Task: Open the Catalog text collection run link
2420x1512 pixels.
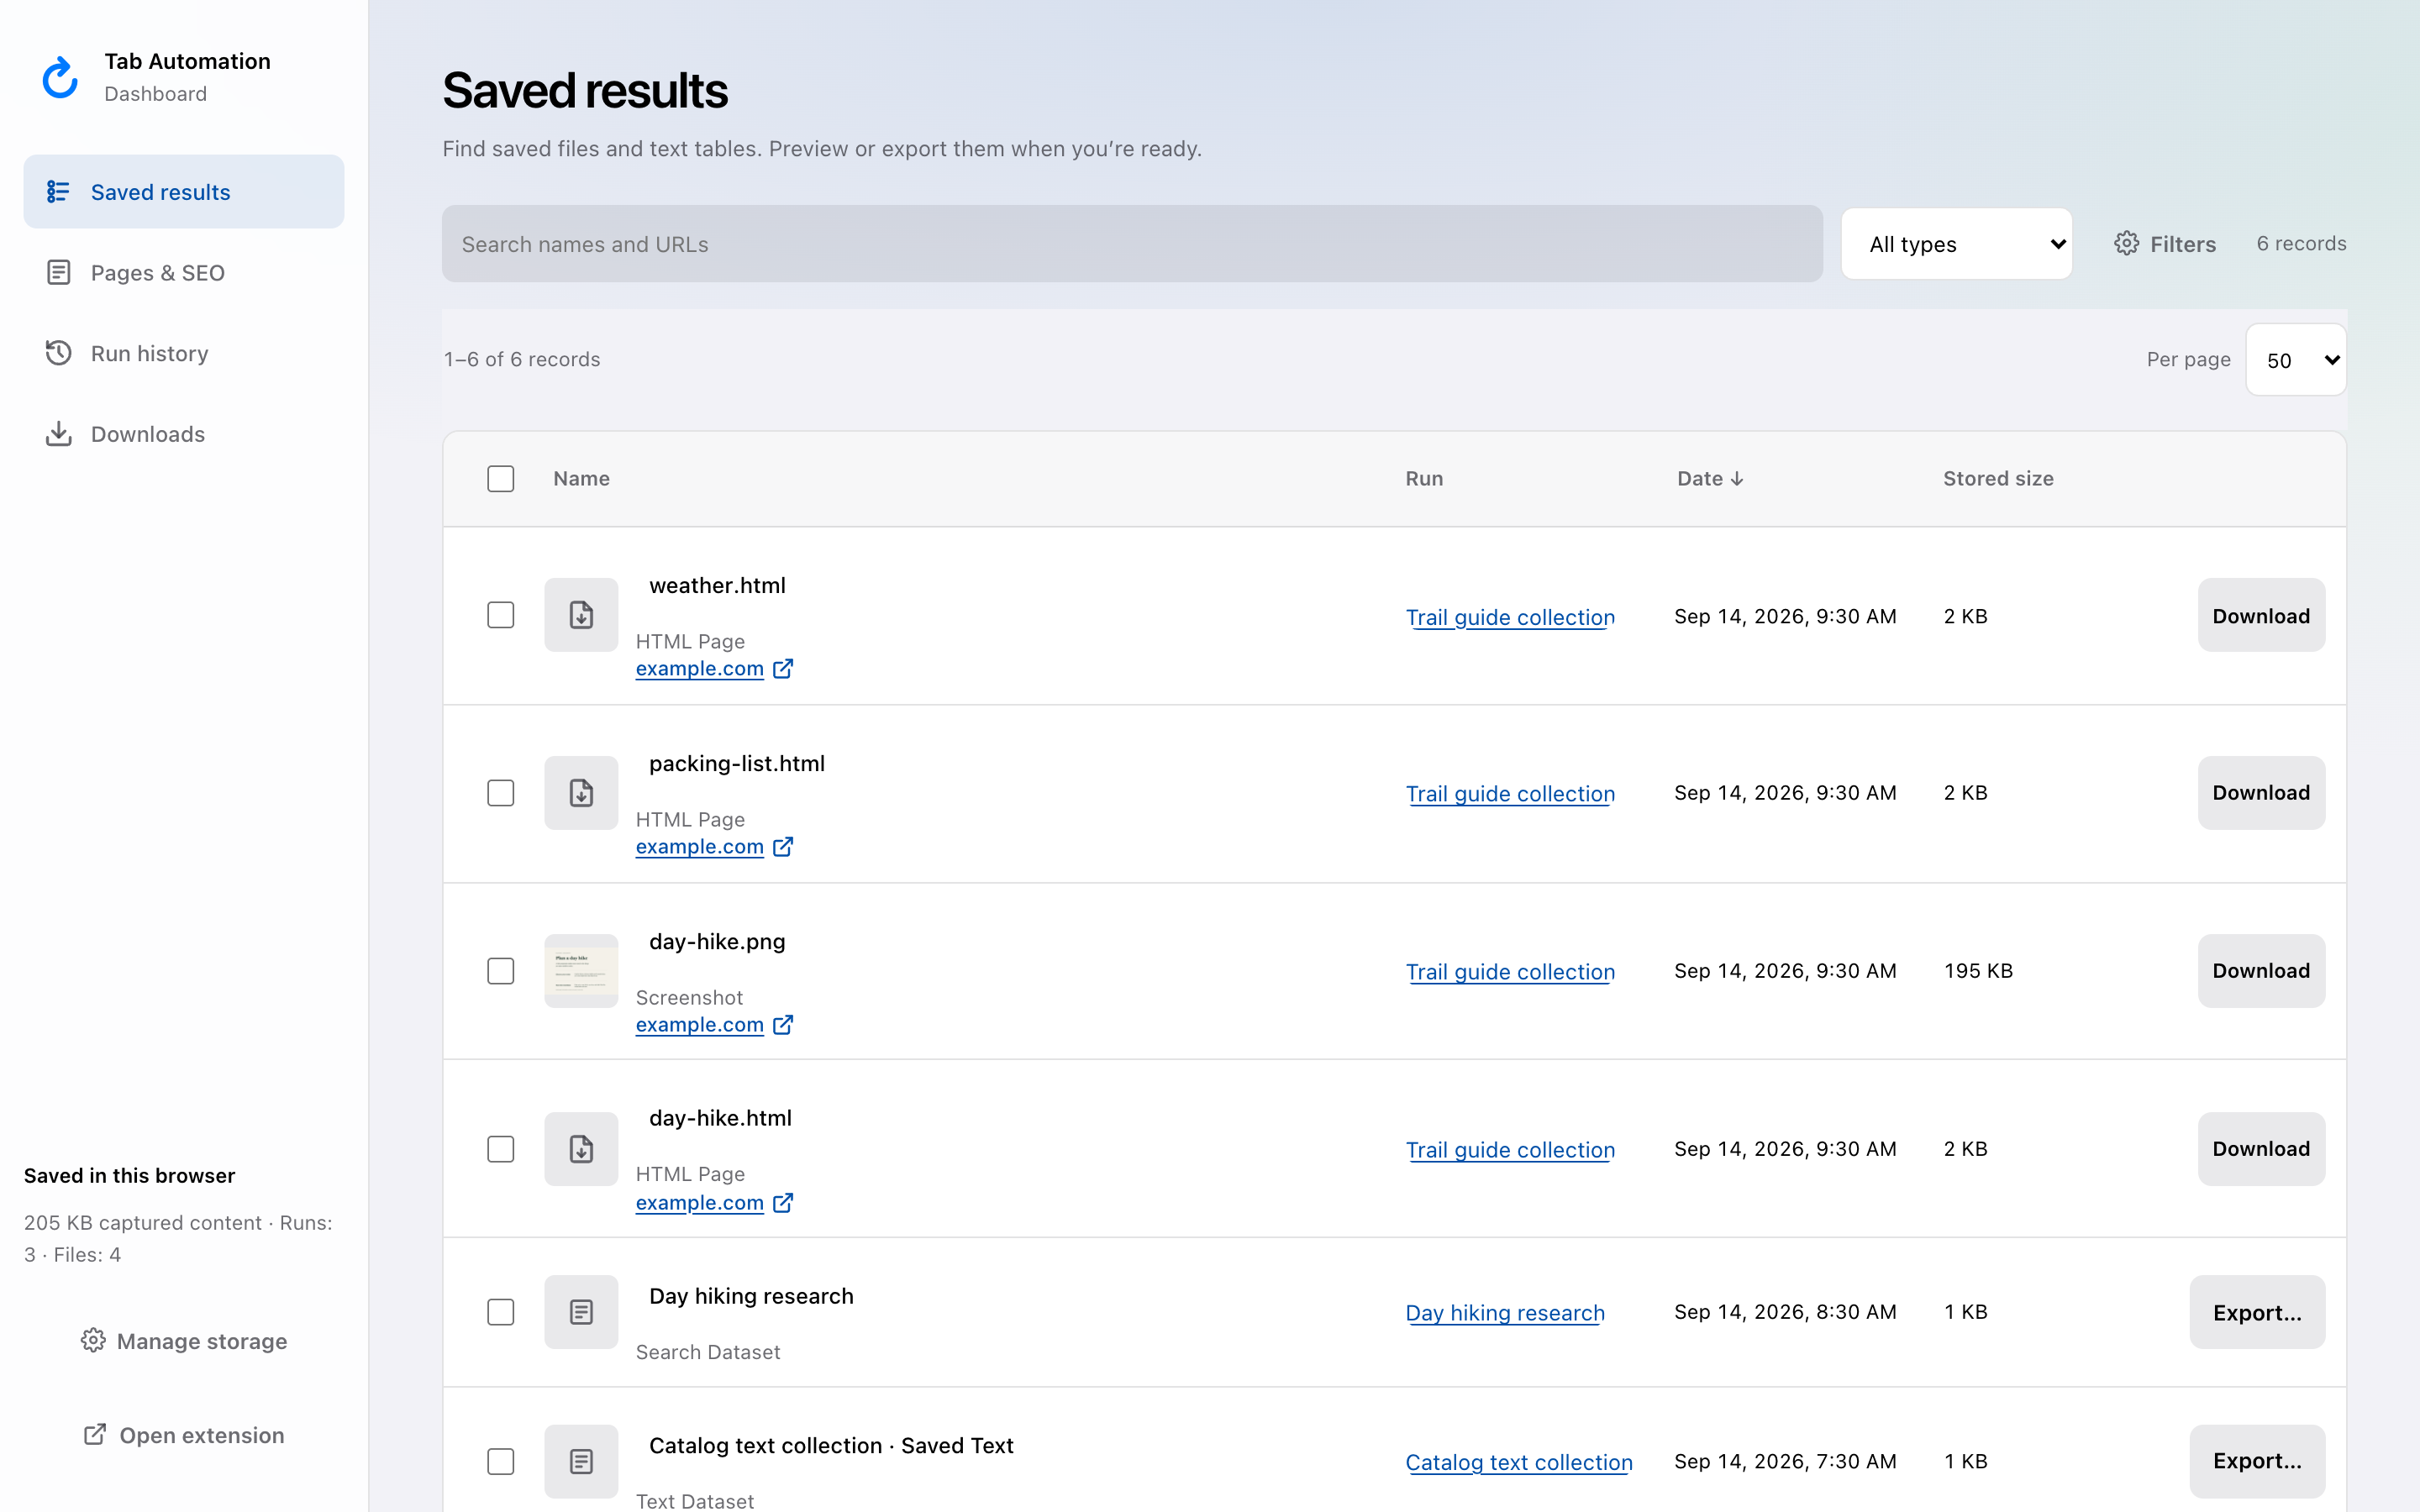Action: [1519, 1462]
